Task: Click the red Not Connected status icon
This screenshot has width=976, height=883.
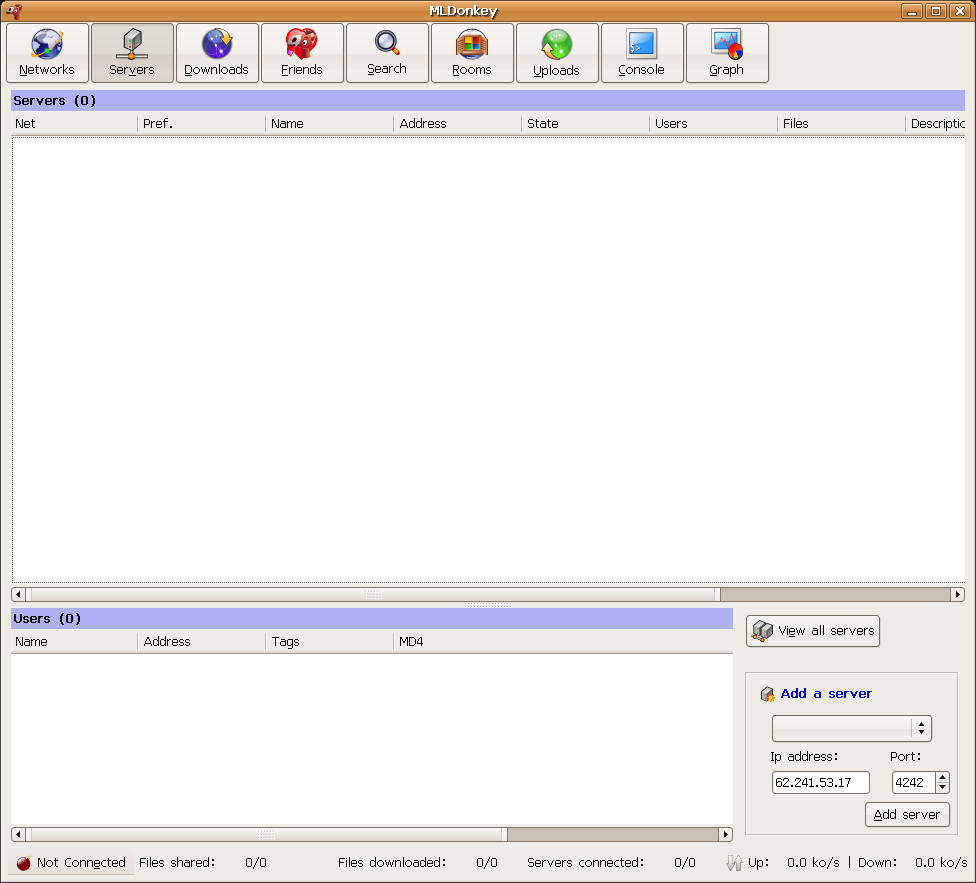Action: pos(24,863)
